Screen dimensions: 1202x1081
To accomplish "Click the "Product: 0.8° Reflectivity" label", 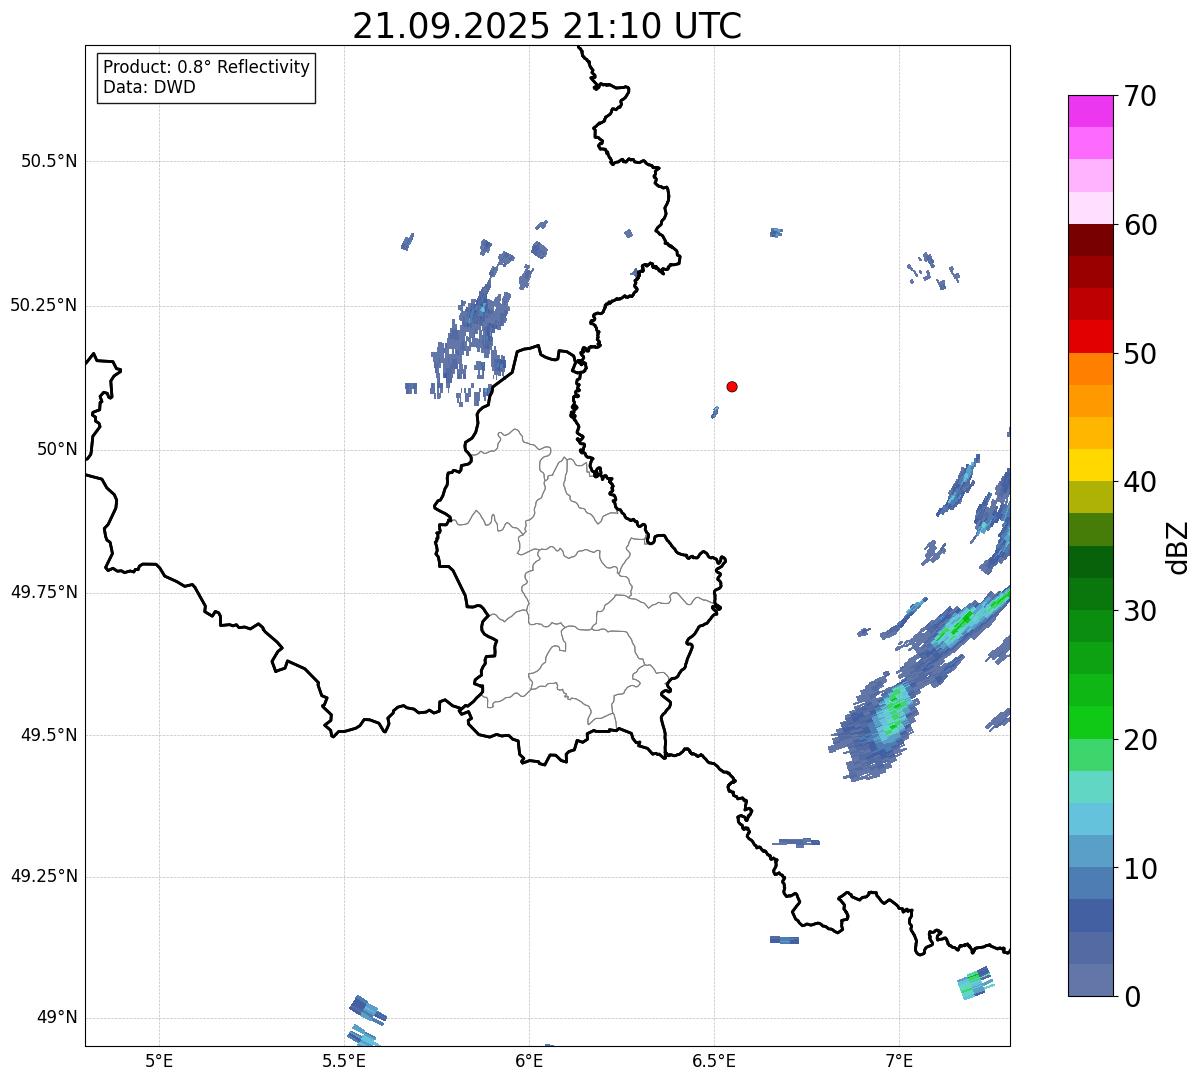I will (207, 67).
